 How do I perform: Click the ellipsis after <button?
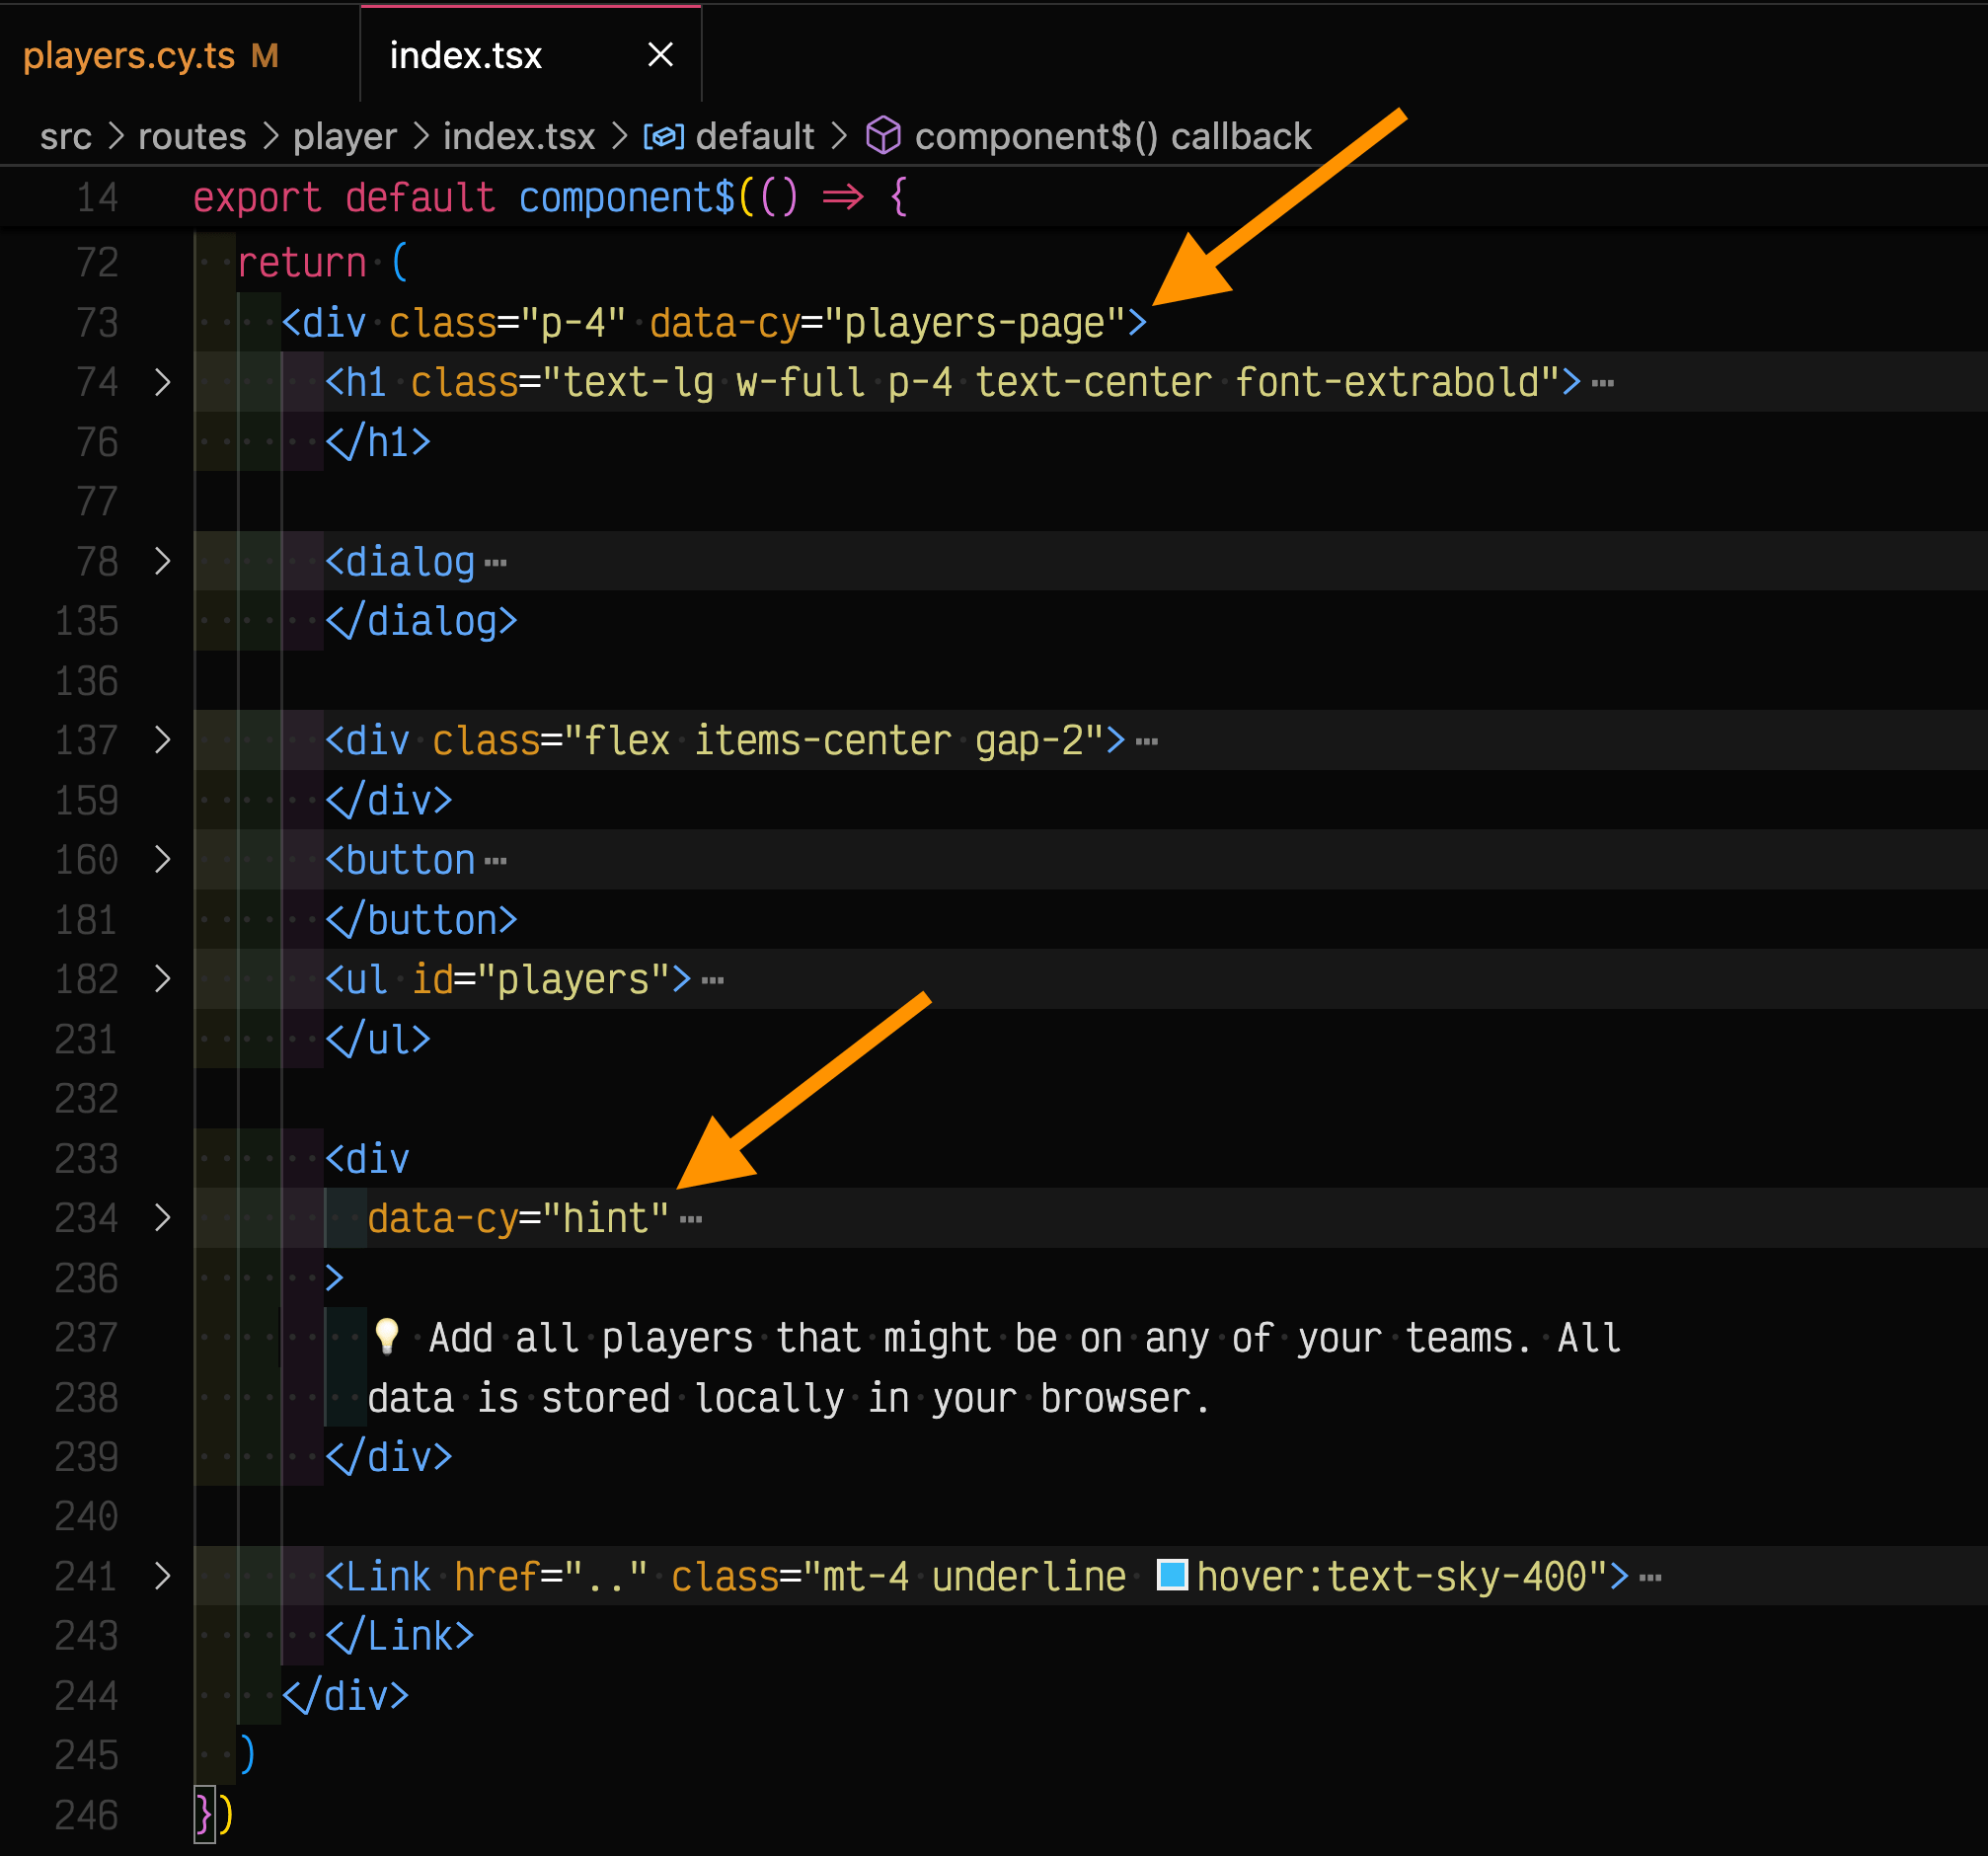pos(495,862)
